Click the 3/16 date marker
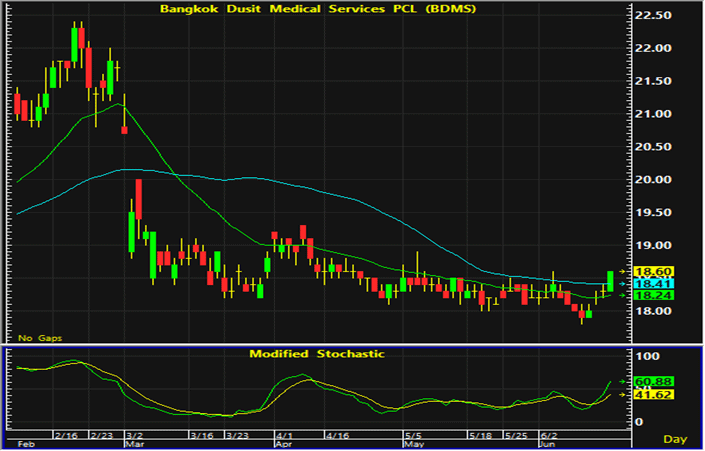The height and width of the screenshot is (451, 705). [201, 436]
